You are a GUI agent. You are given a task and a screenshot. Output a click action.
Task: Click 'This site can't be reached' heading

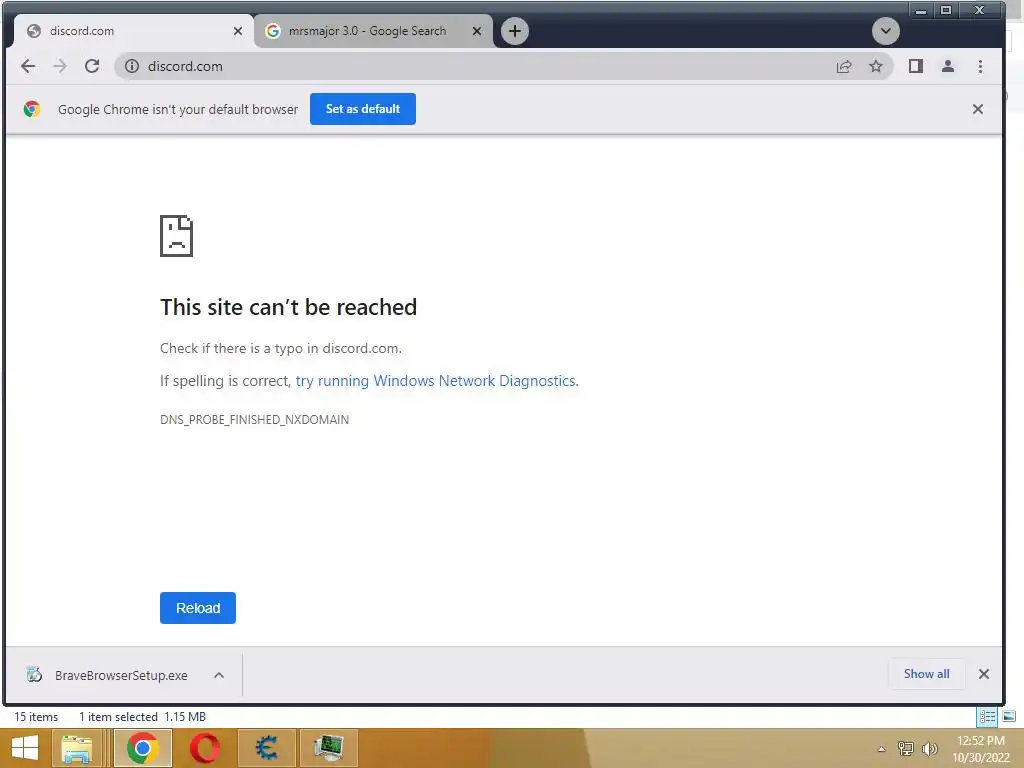[288, 307]
